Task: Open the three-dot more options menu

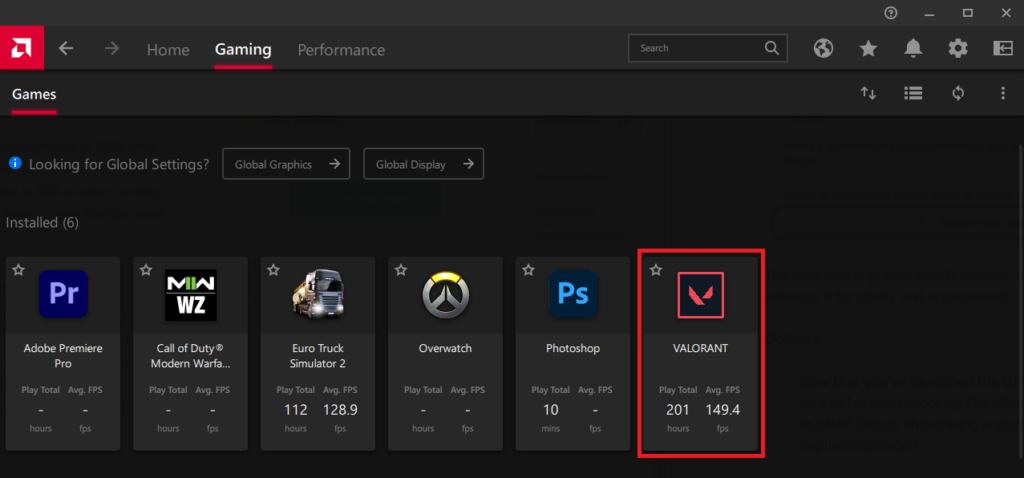Action: coord(1002,93)
